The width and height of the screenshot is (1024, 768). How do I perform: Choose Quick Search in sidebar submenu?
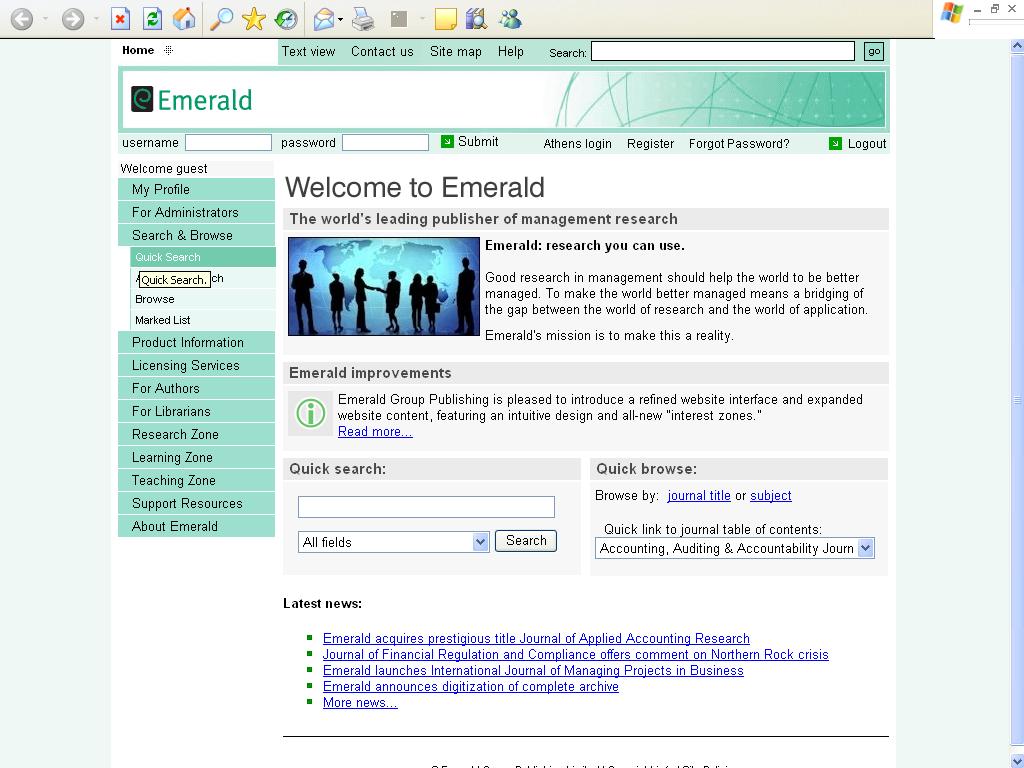(x=202, y=257)
